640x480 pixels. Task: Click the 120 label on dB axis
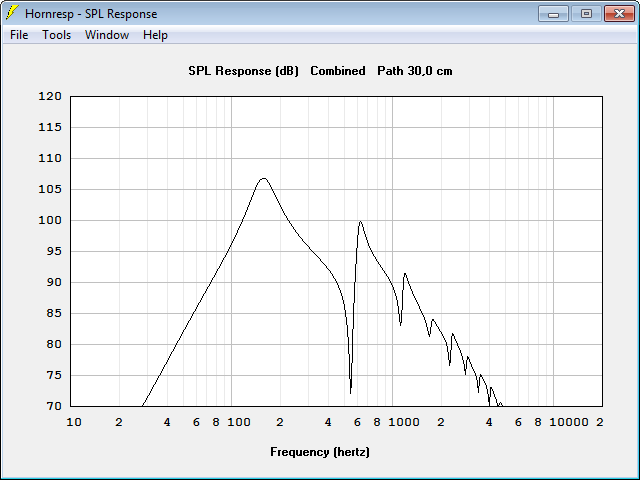(50, 96)
